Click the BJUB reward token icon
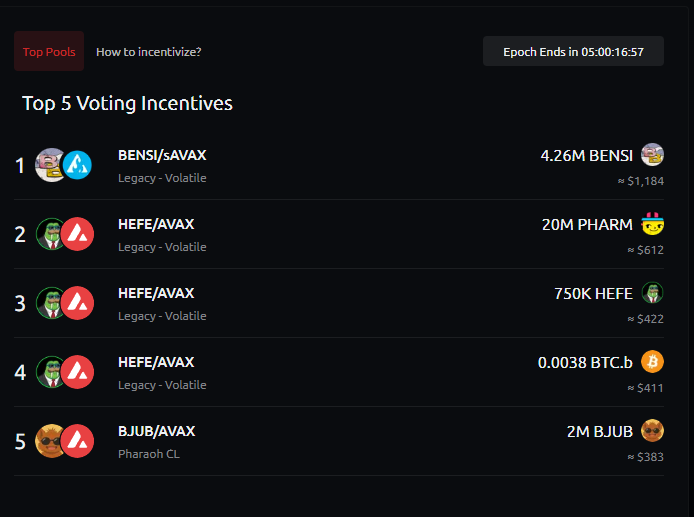 tap(652, 431)
